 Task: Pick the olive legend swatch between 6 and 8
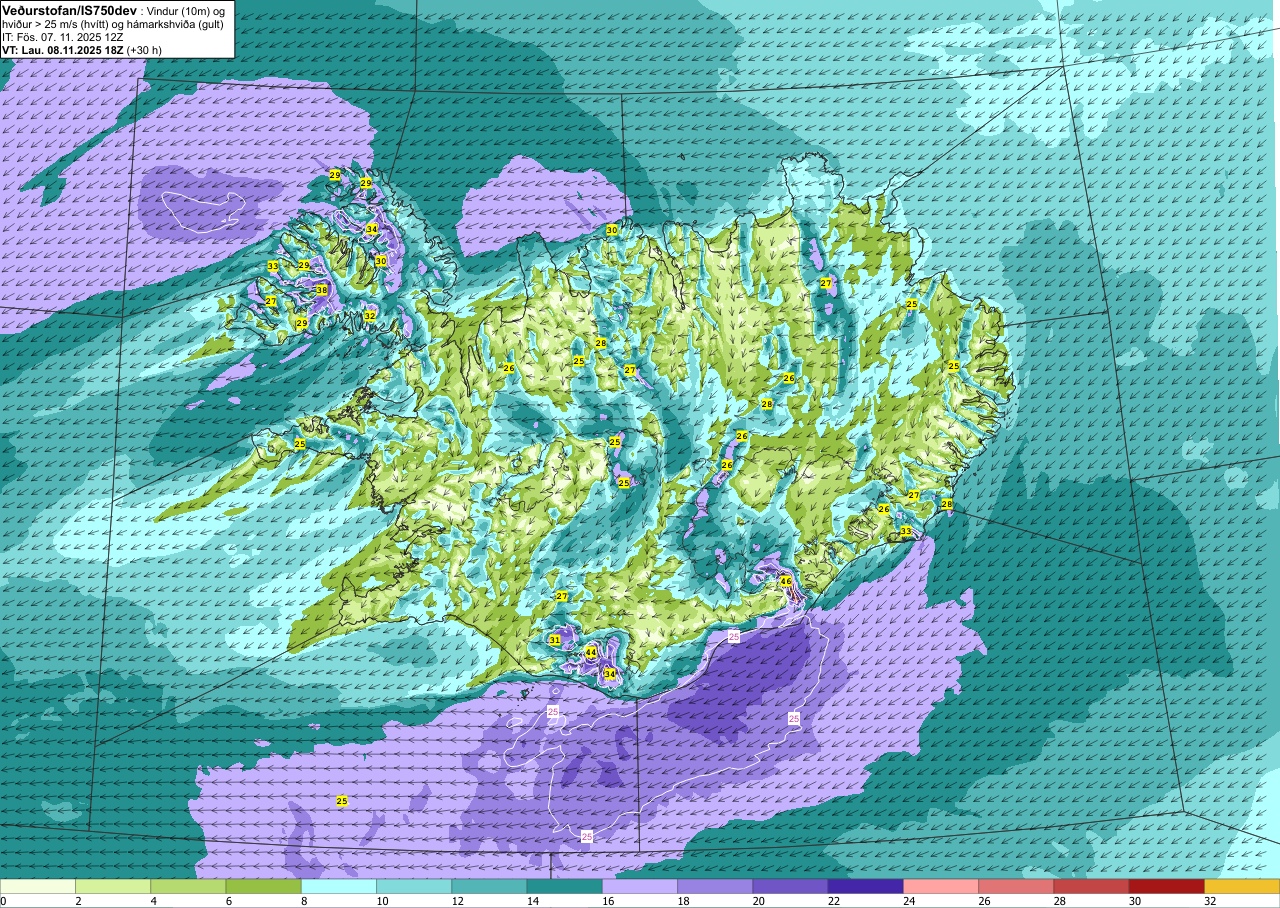[x=263, y=886]
